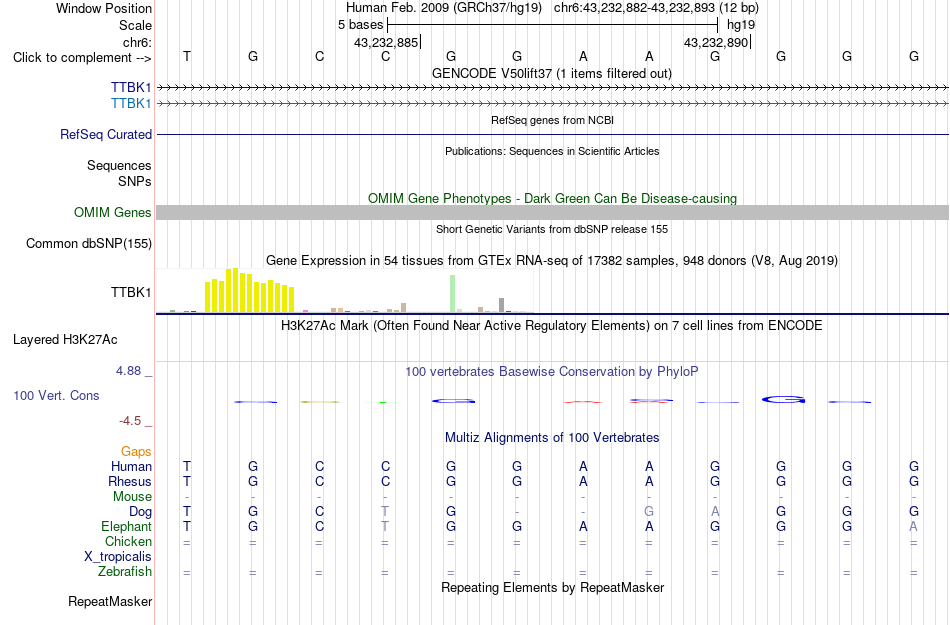Click the large blue G conservation logo
The width and height of the screenshot is (950, 625).
(783, 400)
